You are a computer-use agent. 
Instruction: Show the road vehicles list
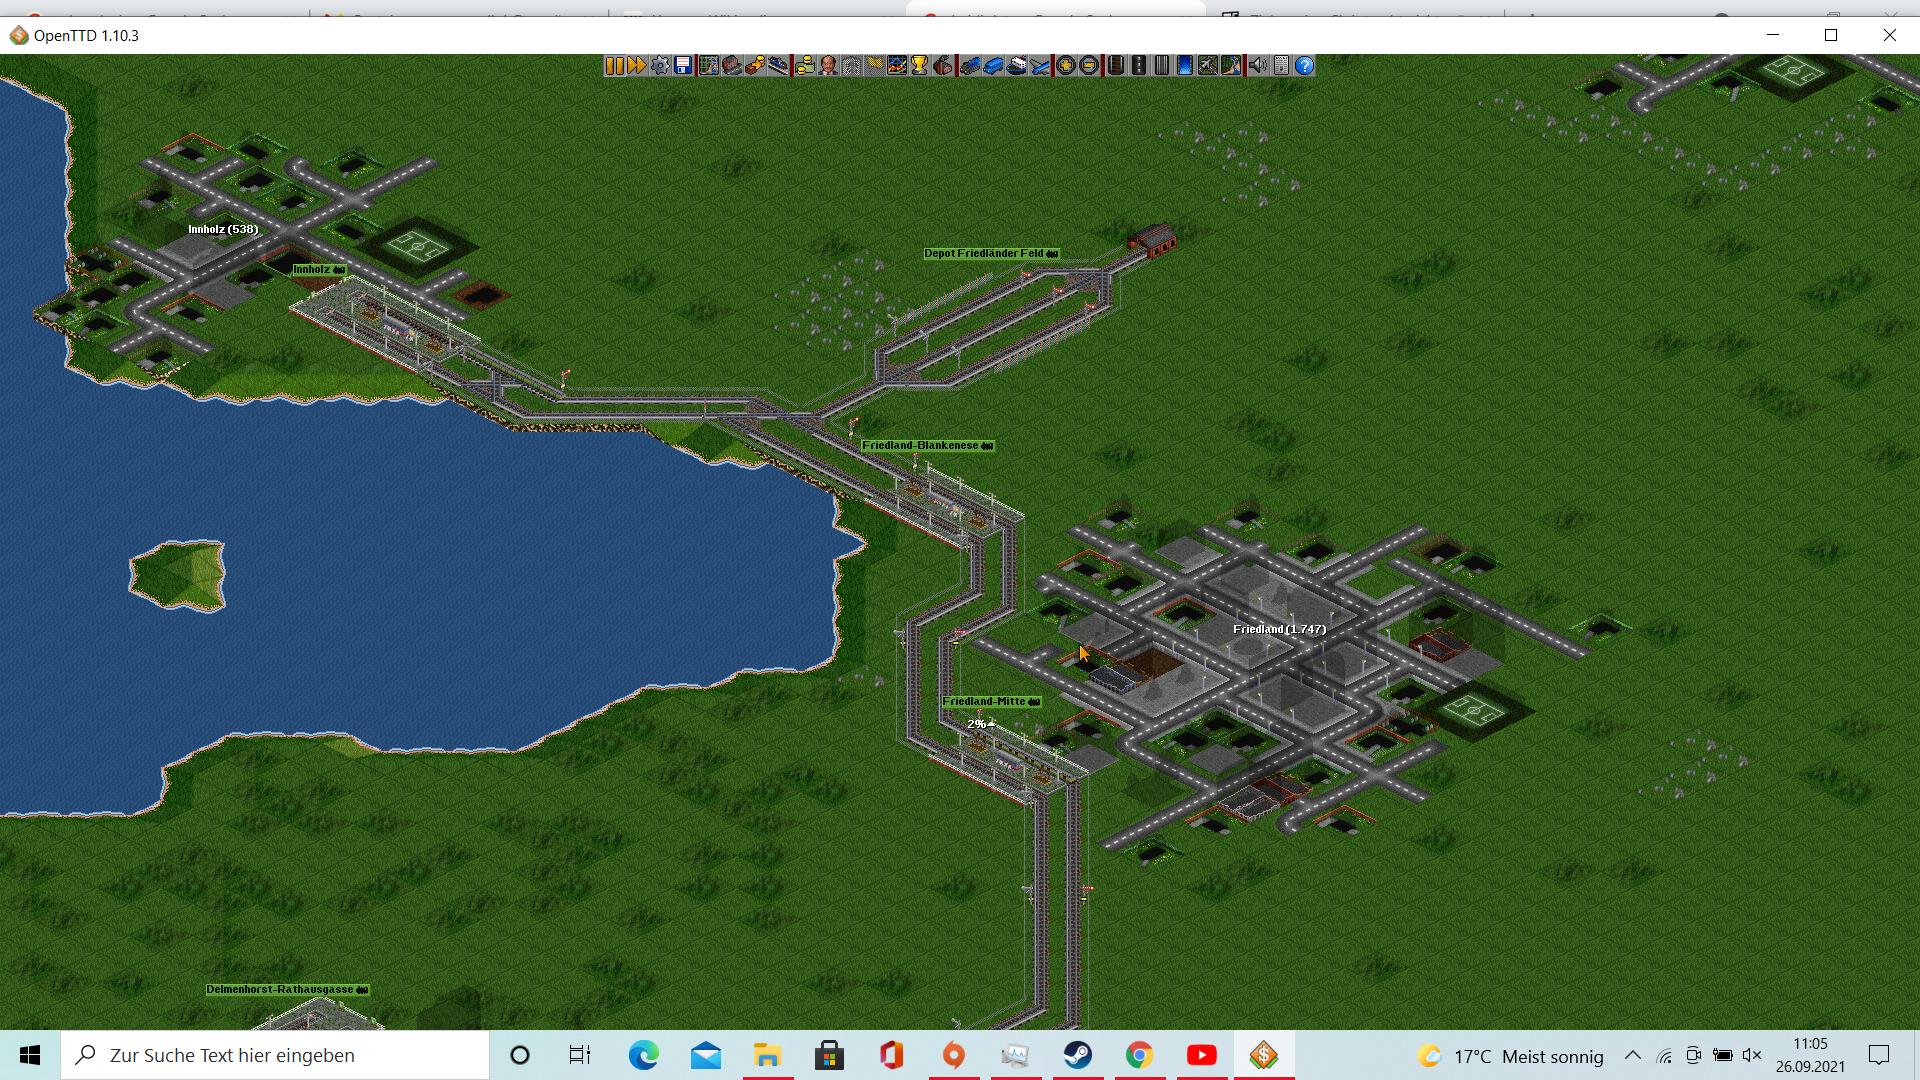tap(993, 66)
